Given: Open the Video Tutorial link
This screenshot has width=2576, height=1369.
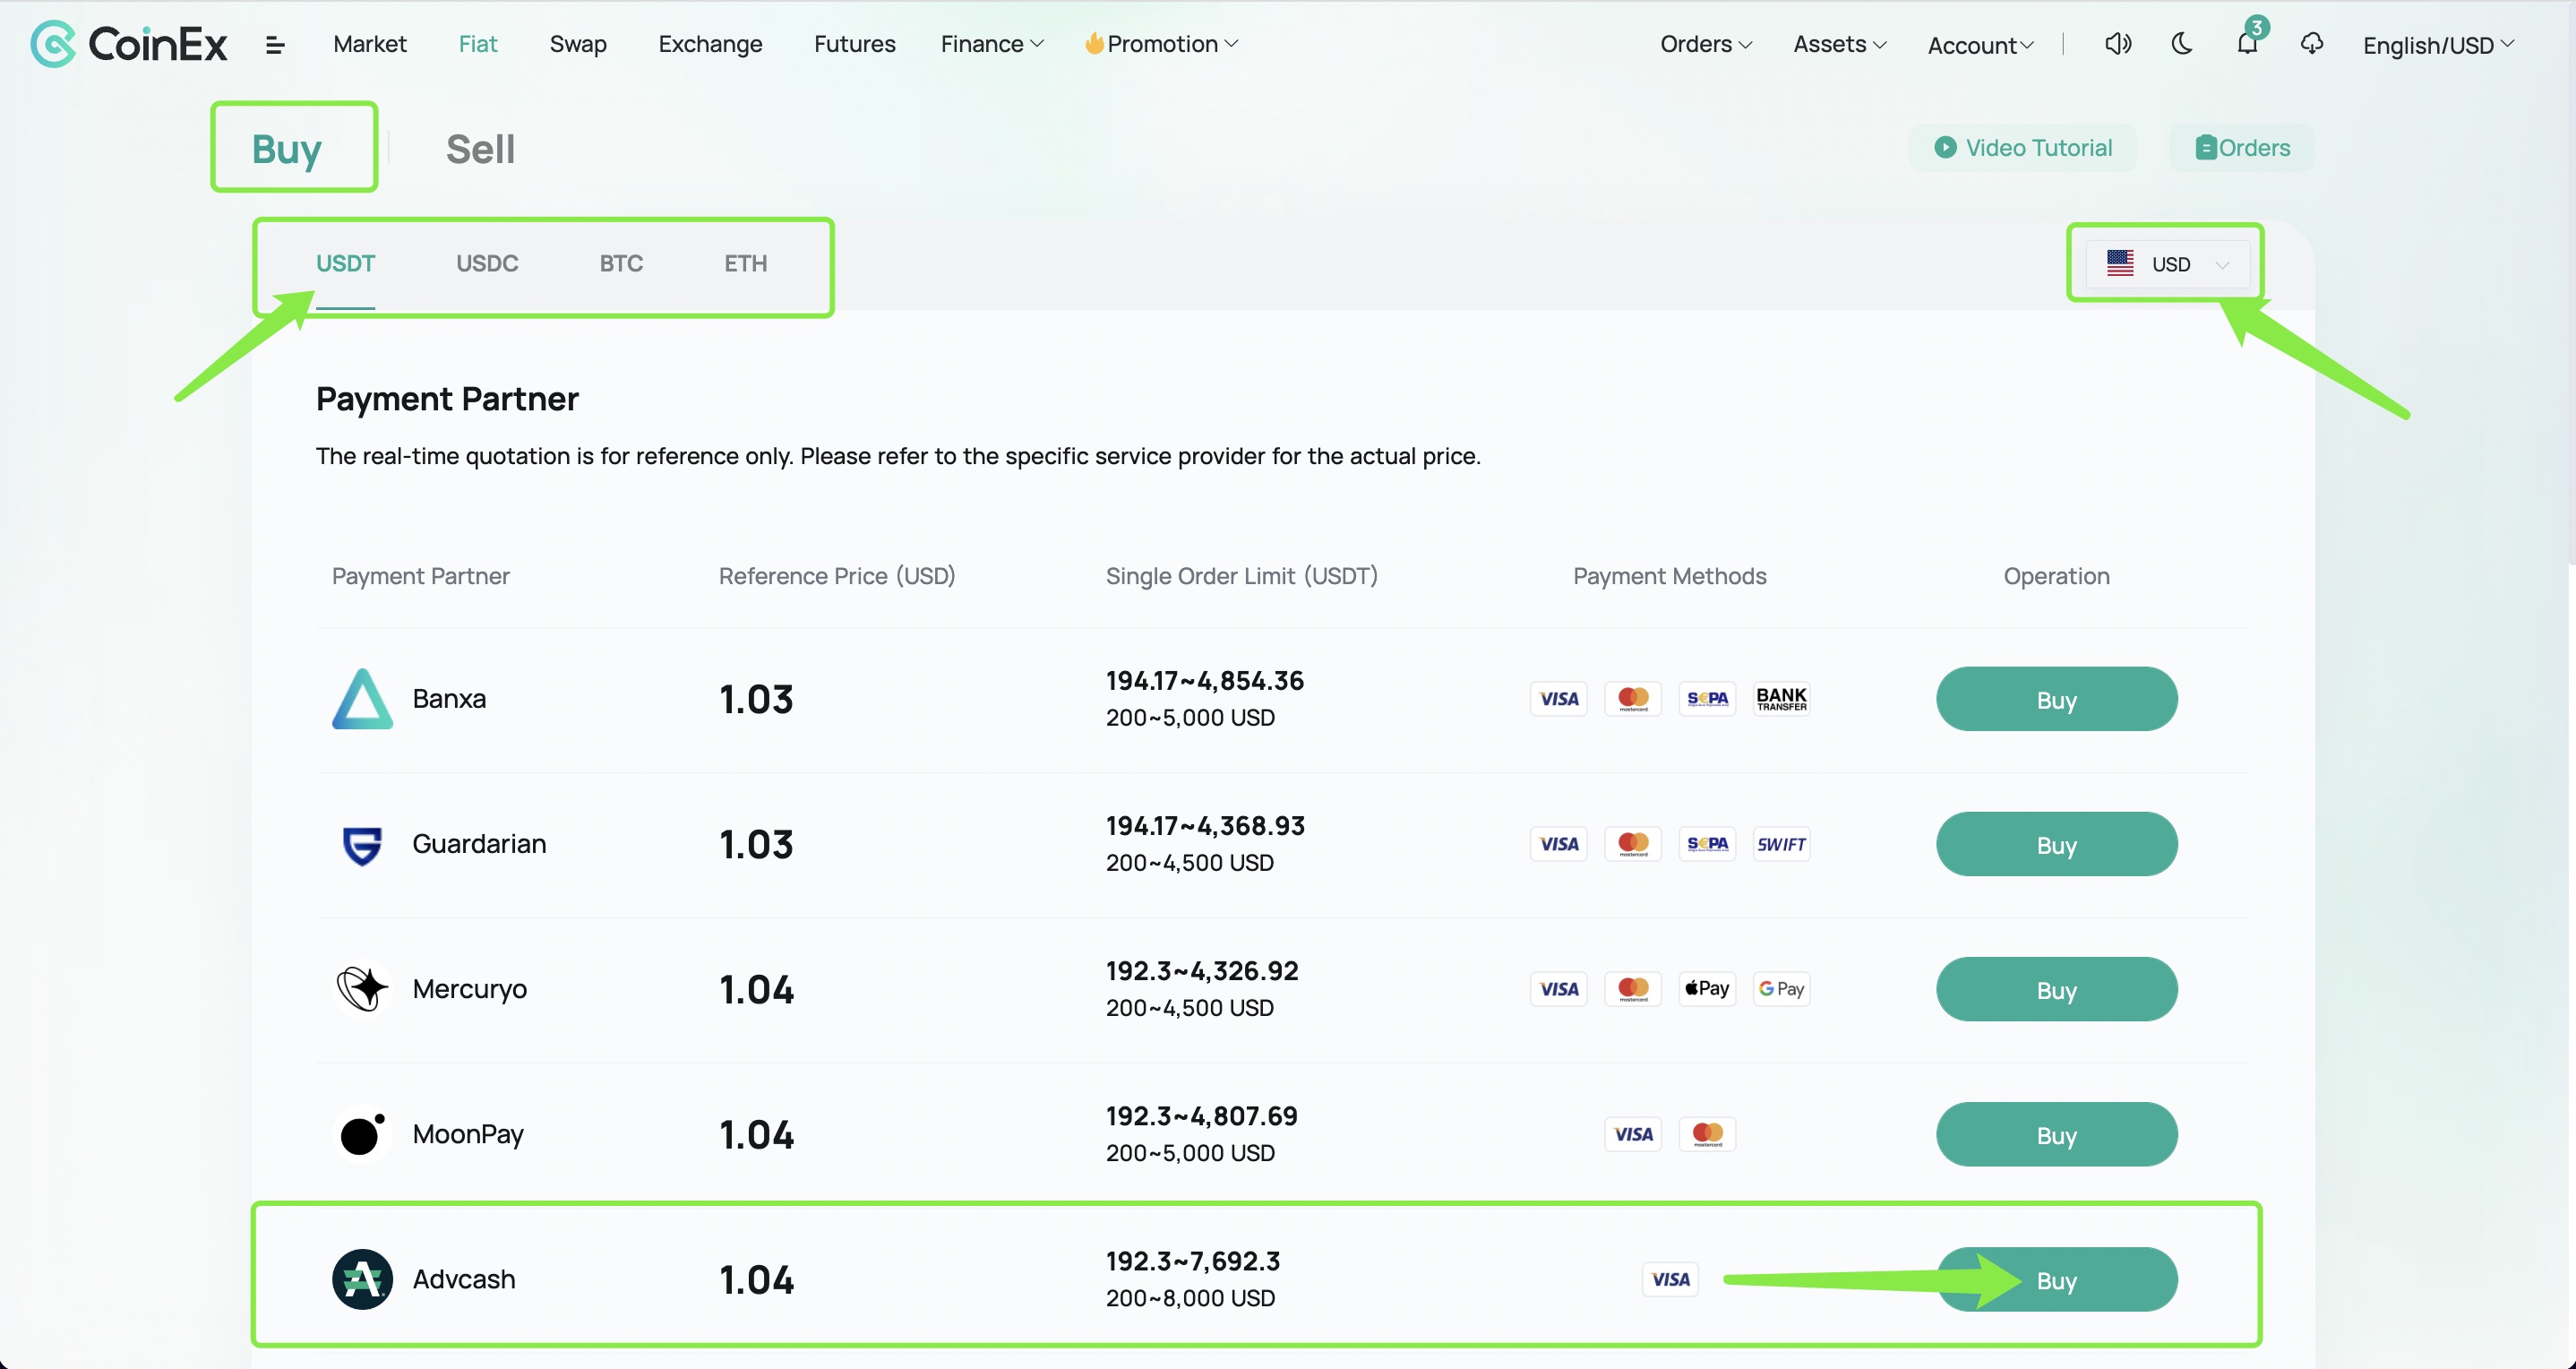Looking at the screenshot, I should pyautogui.click(x=2022, y=148).
